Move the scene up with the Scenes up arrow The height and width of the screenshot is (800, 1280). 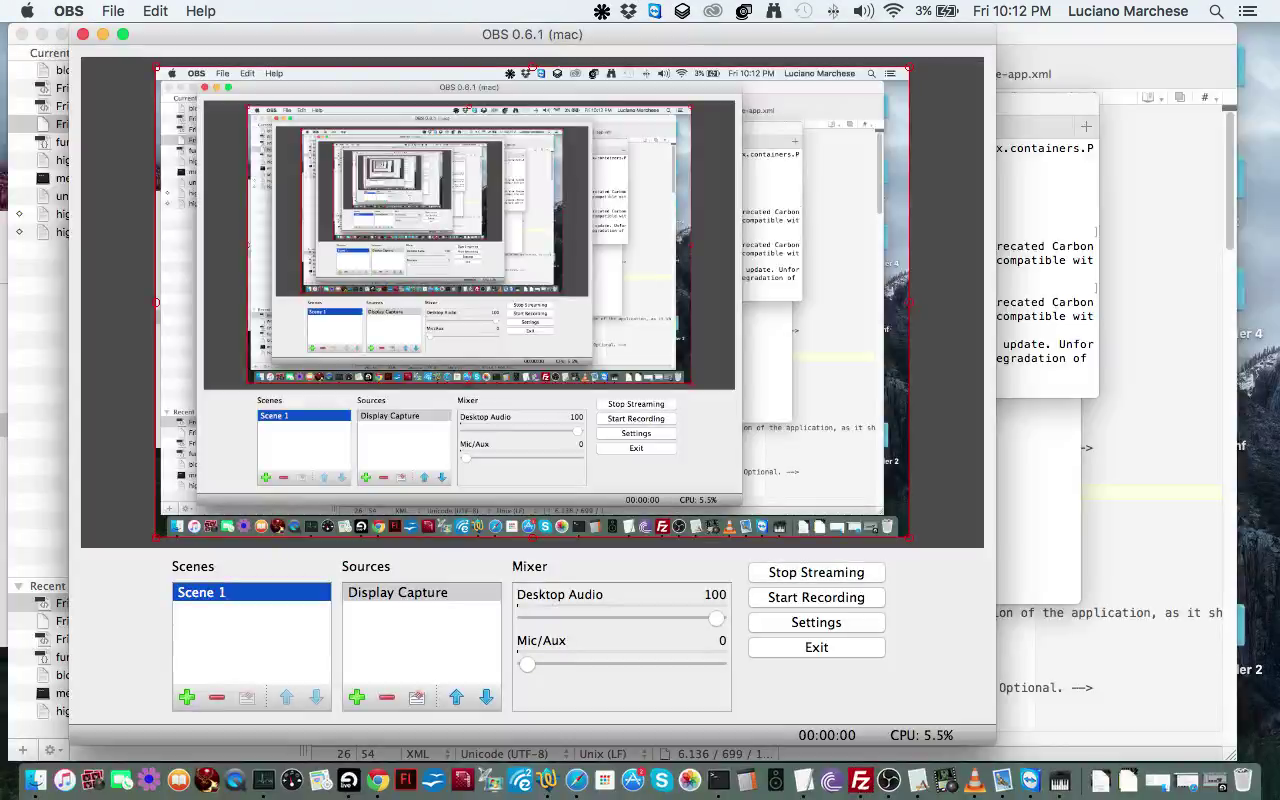pos(287,697)
